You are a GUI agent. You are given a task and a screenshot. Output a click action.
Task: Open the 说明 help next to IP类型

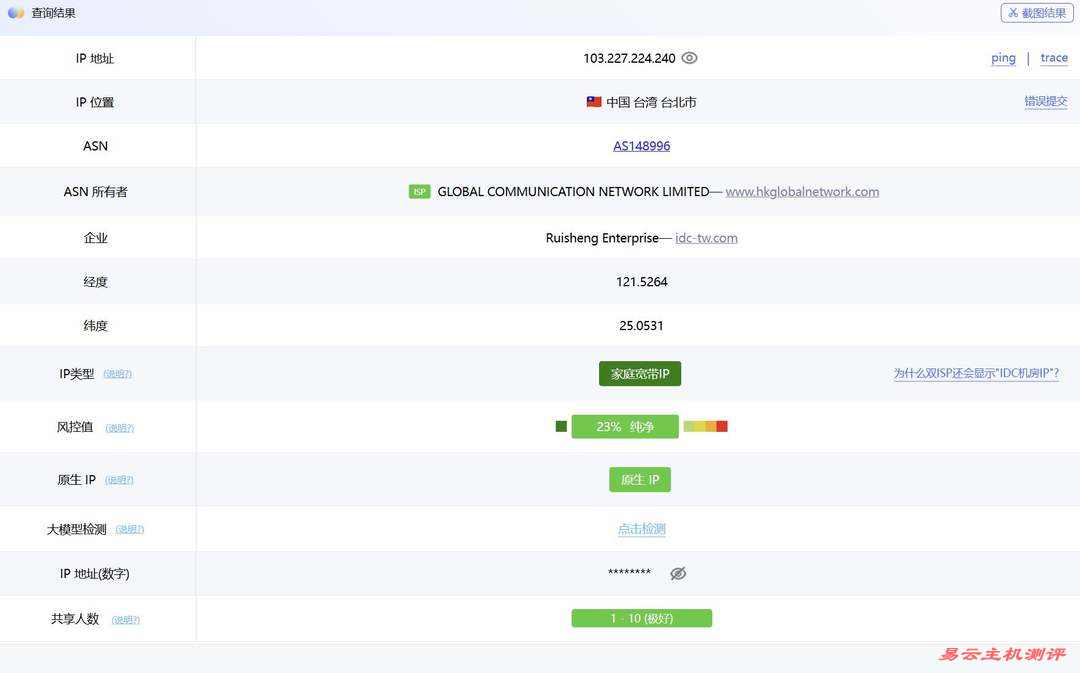tap(117, 374)
